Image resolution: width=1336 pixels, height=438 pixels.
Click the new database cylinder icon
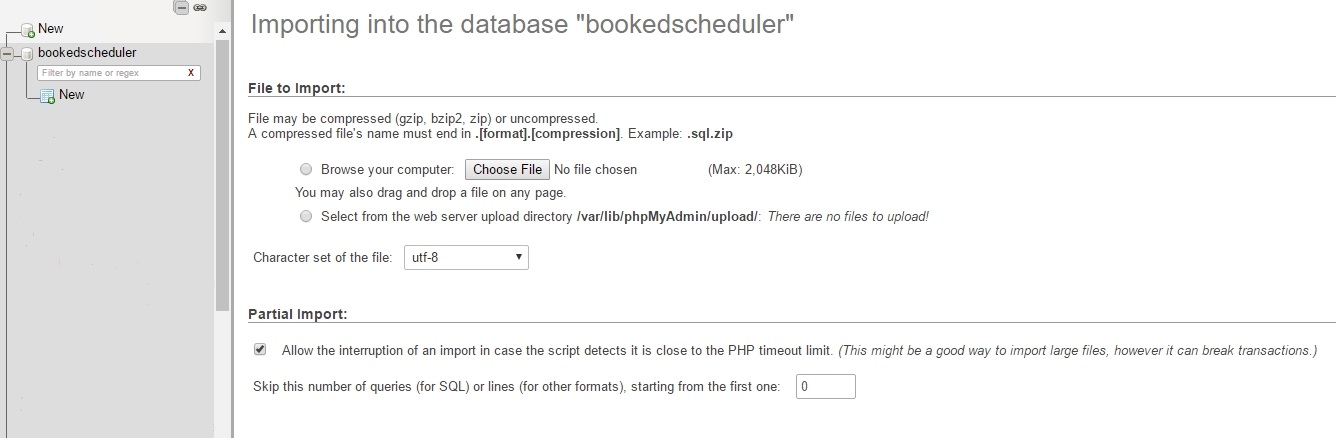coord(28,31)
